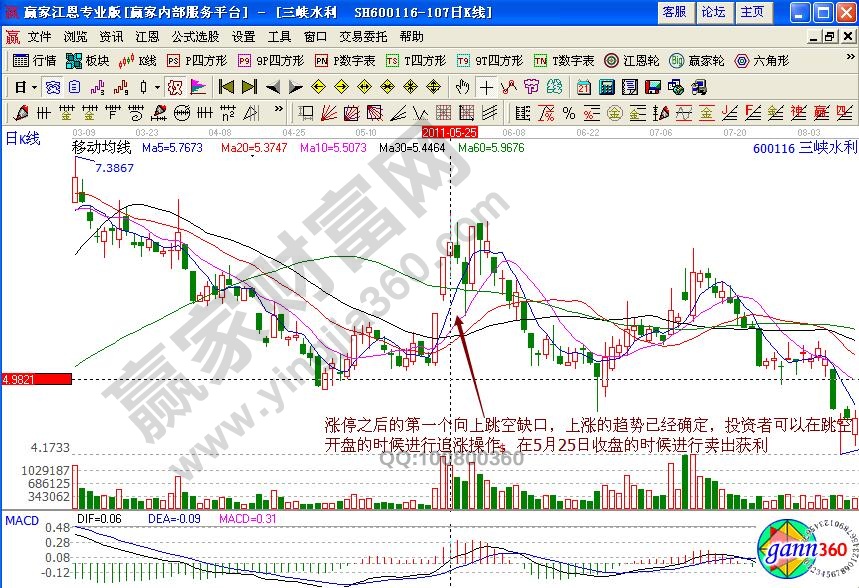Open the 公式选股 menu
Viewport: 859px width, 588px height.
point(195,37)
